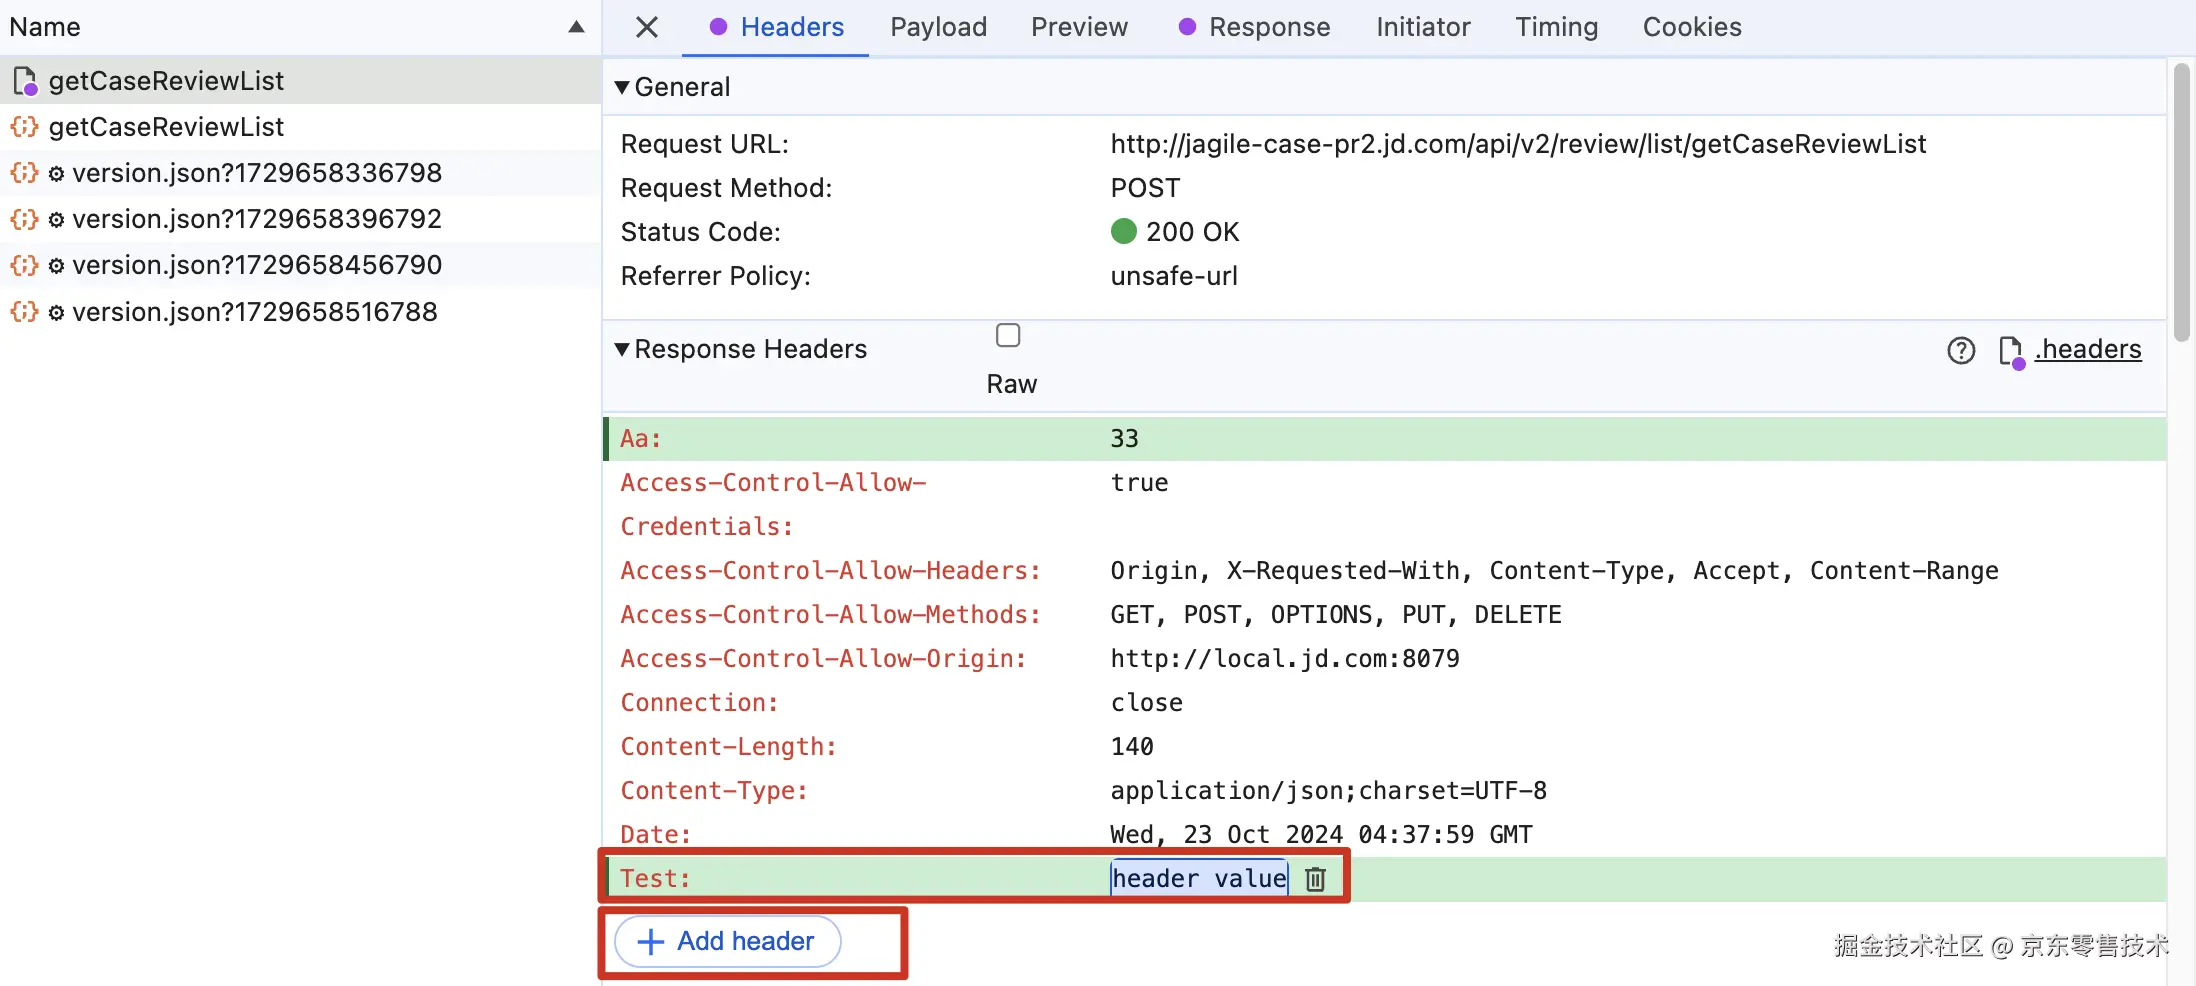Screen dimensions: 2196x986
Task: Open the .headers override link
Action: [x=2088, y=349]
